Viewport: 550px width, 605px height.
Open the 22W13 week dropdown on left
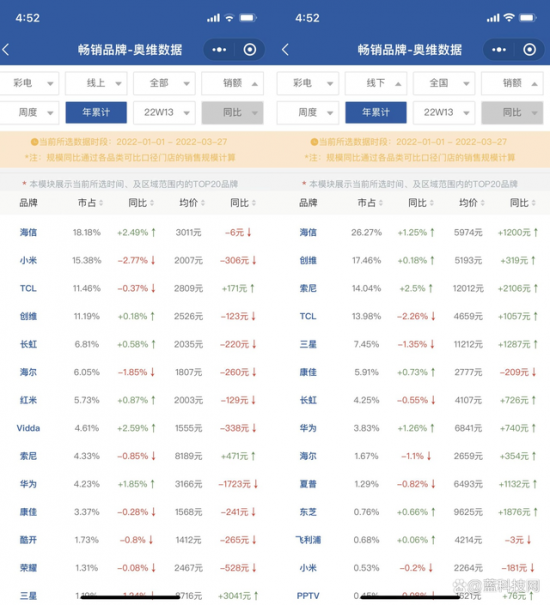coord(164,112)
